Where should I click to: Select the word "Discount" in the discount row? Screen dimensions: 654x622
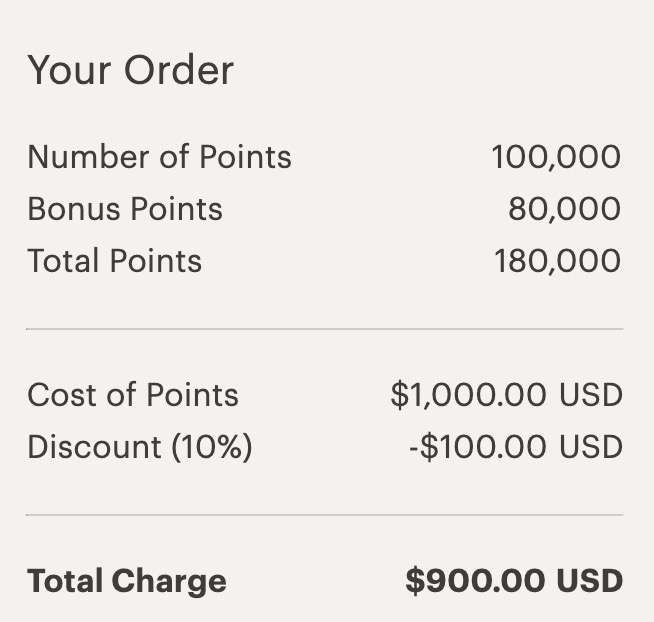click(x=94, y=447)
